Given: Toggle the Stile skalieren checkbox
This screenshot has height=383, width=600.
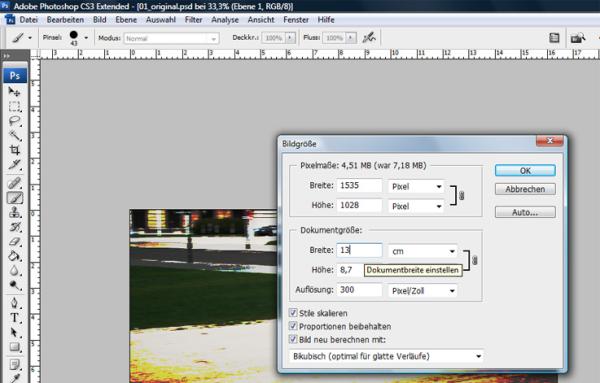Looking at the screenshot, I should [x=293, y=313].
